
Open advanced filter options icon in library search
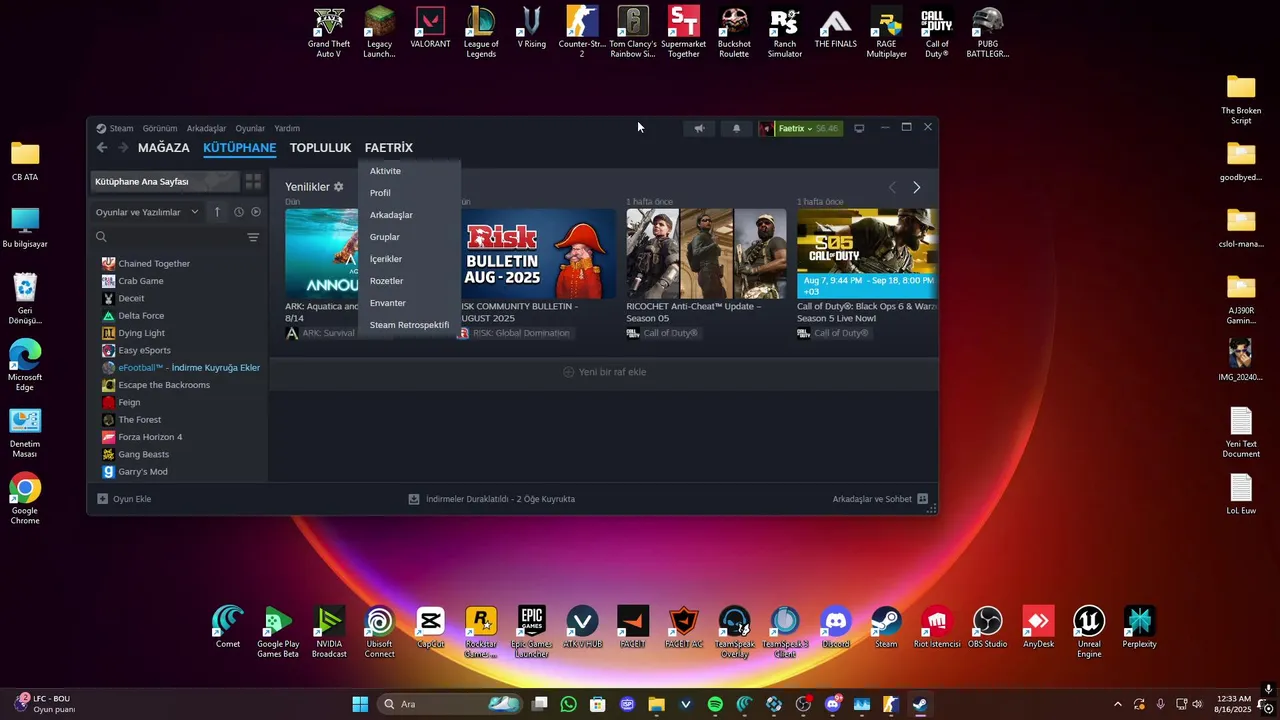tap(253, 237)
